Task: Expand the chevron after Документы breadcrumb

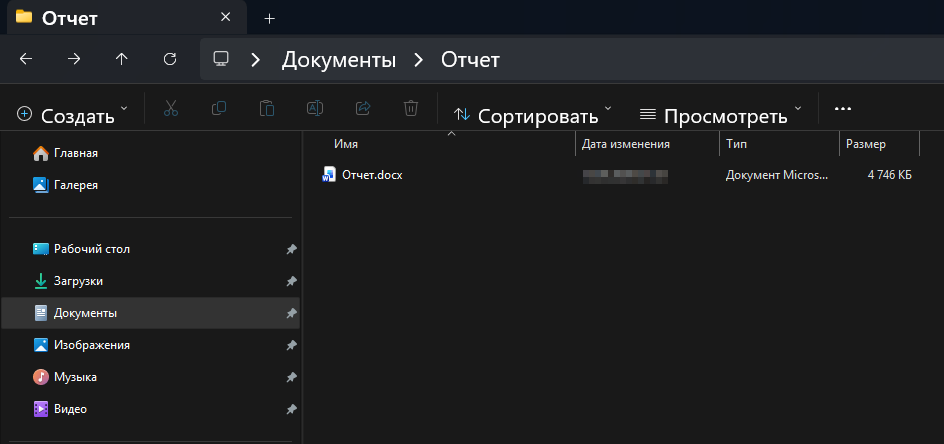Action: tap(418, 60)
